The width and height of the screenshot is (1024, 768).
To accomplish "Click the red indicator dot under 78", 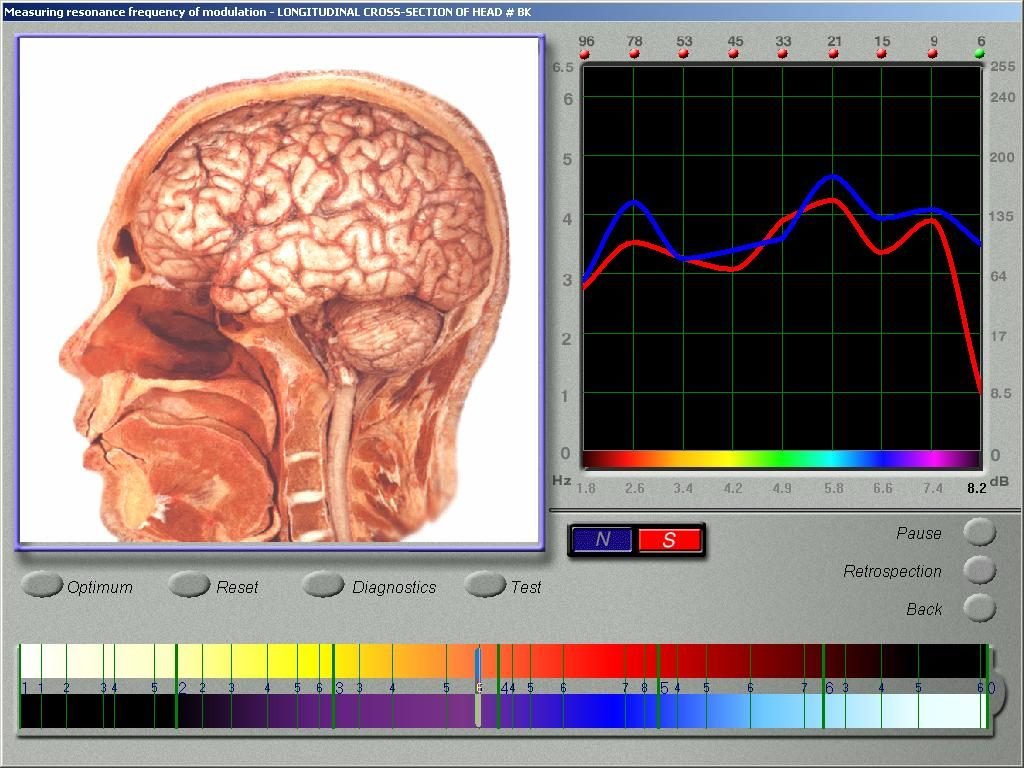I will [634, 54].
